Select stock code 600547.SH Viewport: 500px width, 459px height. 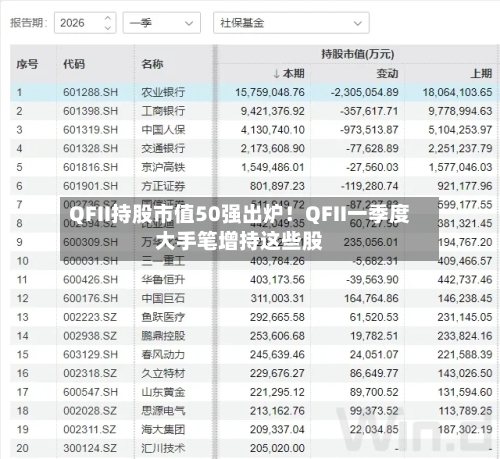(x=91, y=392)
